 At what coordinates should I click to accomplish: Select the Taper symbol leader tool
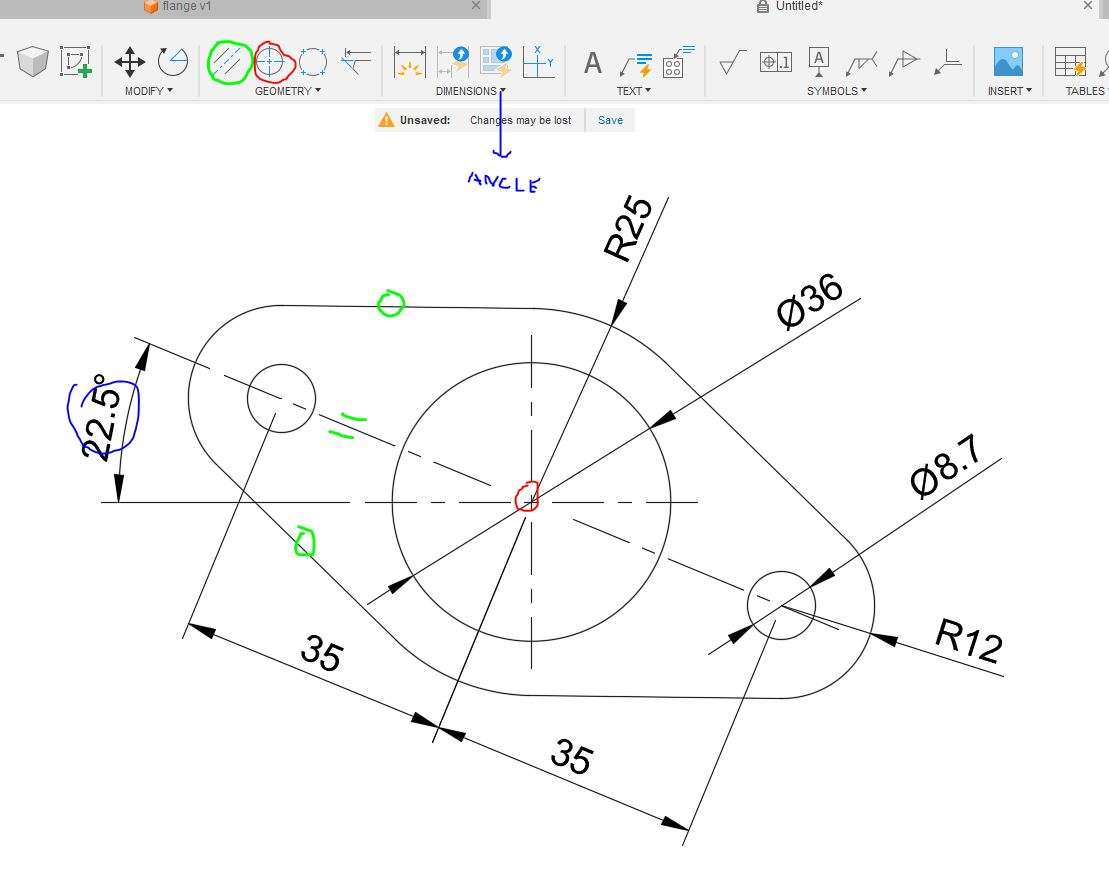click(x=904, y=62)
